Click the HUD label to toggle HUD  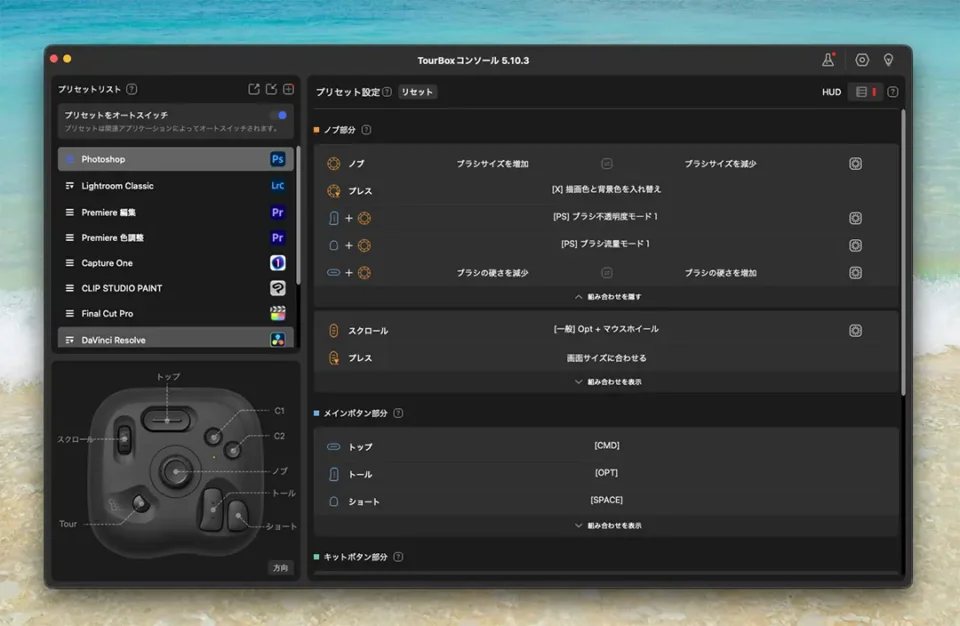[x=830, y=91]
